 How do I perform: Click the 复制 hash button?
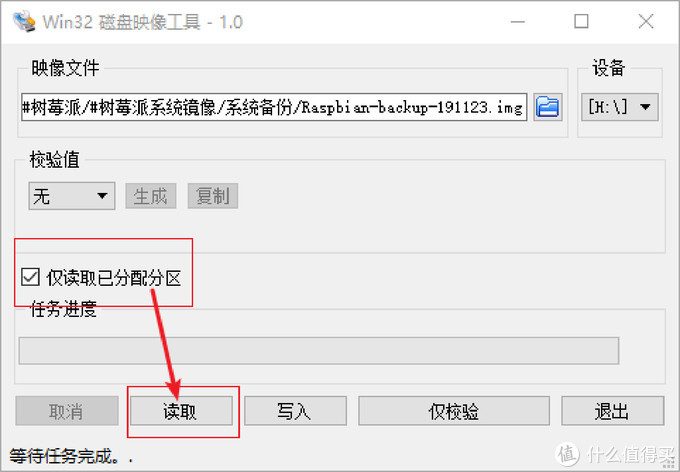pos(213,196)
